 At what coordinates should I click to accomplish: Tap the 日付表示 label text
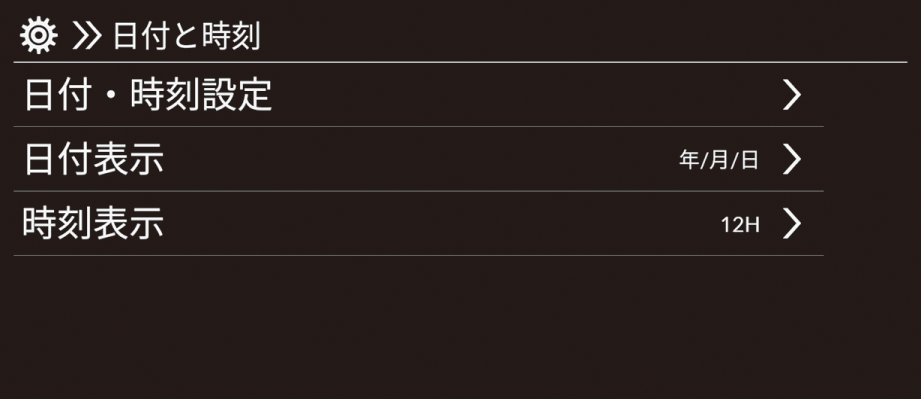pos(93,160)
